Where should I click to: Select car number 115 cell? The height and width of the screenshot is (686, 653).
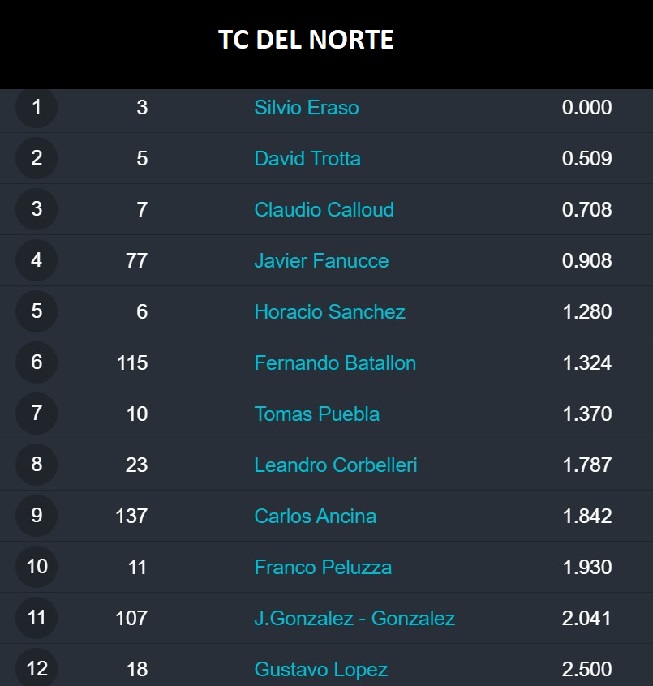click(x=133, y=363)
